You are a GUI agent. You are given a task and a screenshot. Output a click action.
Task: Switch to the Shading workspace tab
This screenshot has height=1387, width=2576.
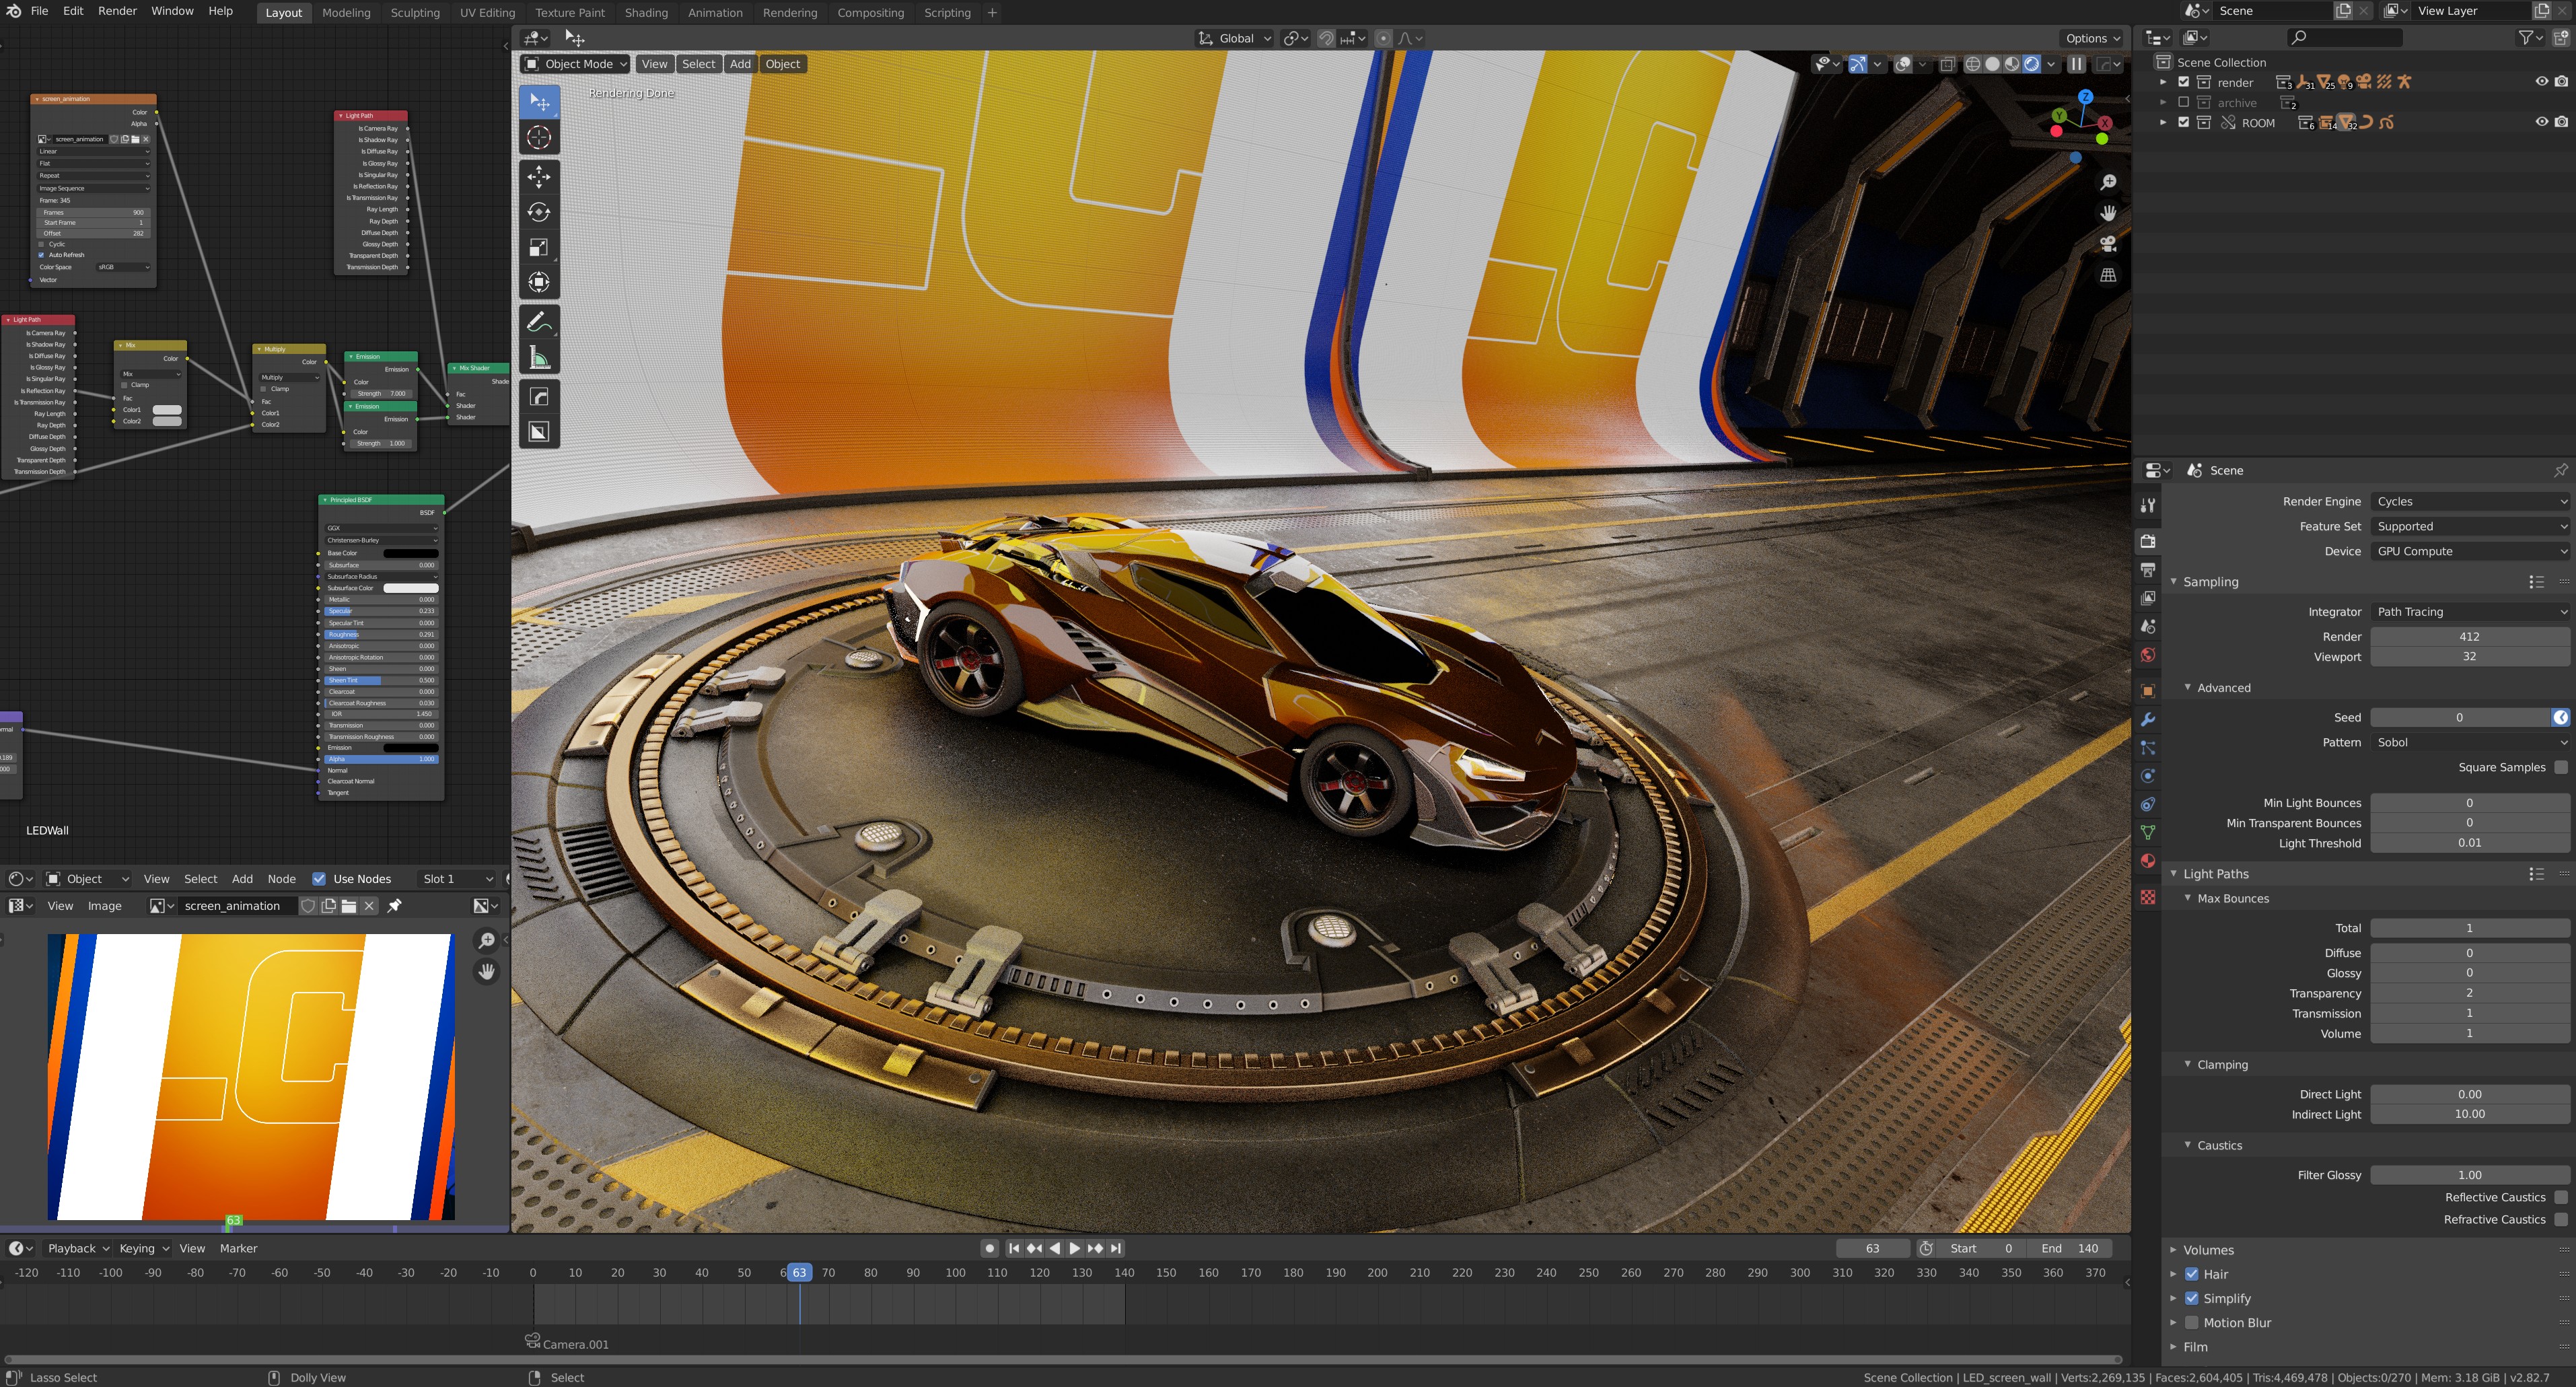[646, 12]
